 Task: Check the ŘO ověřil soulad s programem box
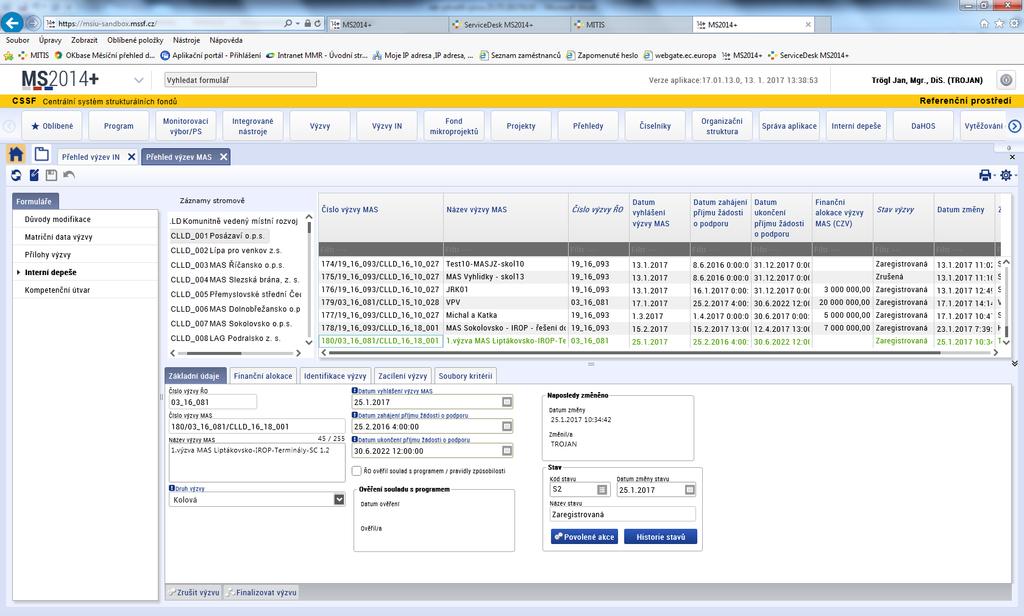(x=357, y=471)
